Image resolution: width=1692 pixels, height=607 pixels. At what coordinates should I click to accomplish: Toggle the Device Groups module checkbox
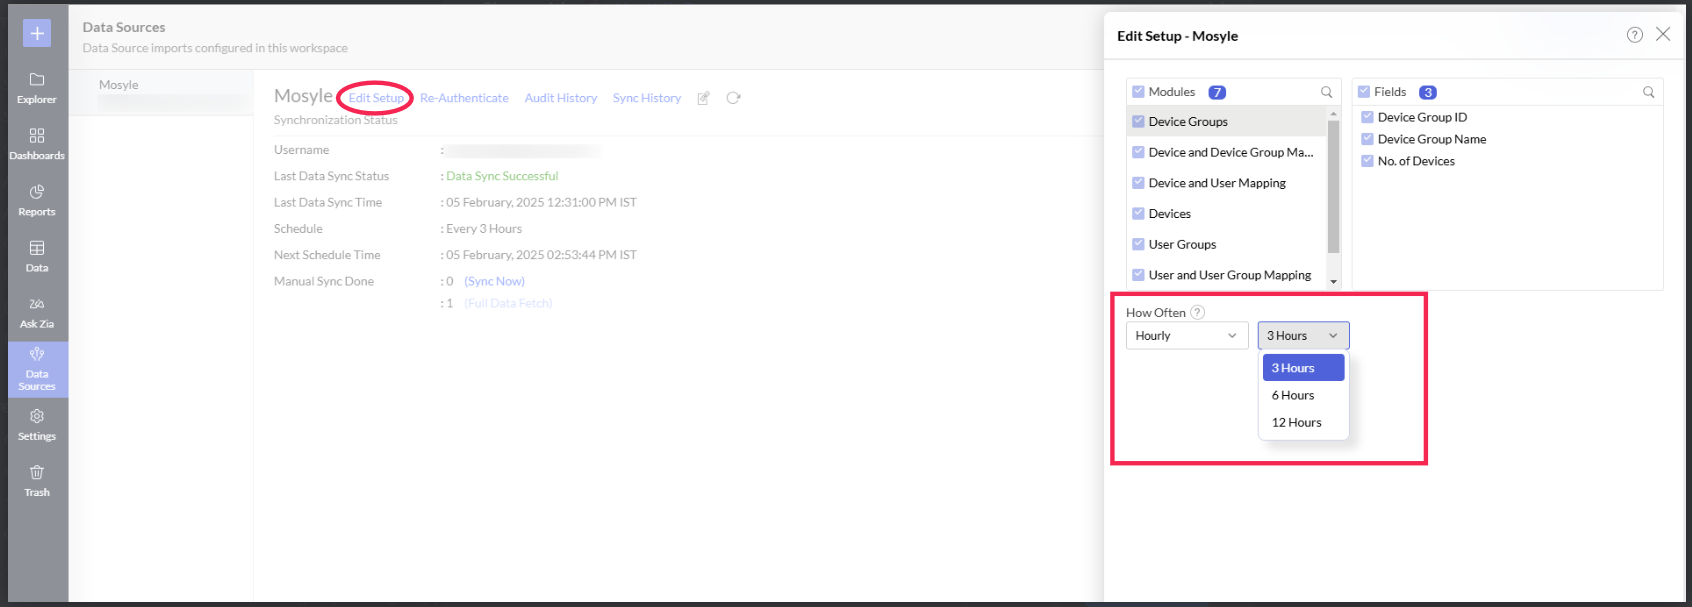pos(1138,121)
